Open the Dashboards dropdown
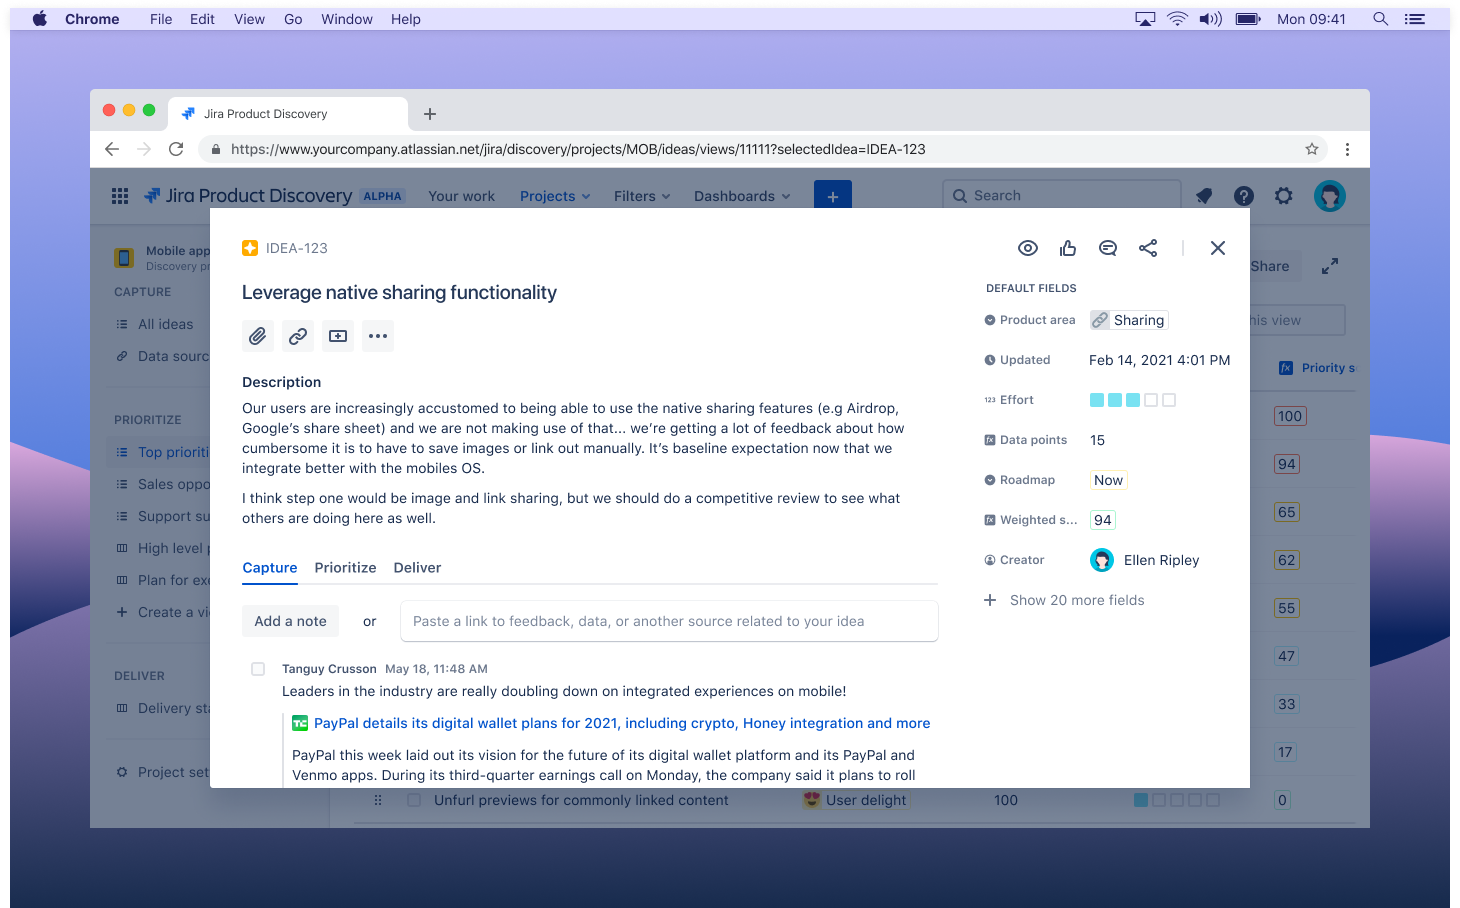Image resolution: width=1460 pixels, height=908 pixels. [742, 196]
